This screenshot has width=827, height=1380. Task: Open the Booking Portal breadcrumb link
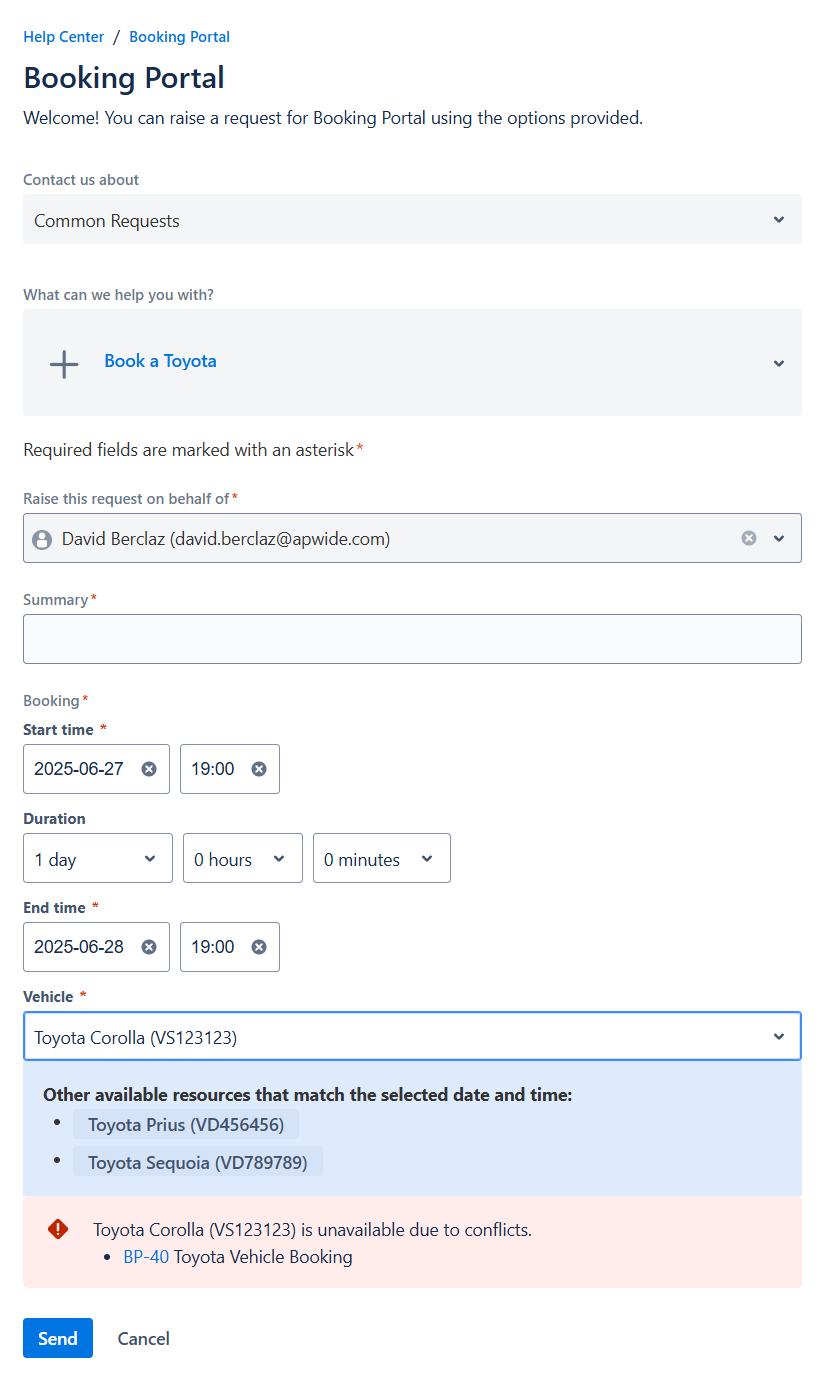pyautogui.click(x=179, y=37)
